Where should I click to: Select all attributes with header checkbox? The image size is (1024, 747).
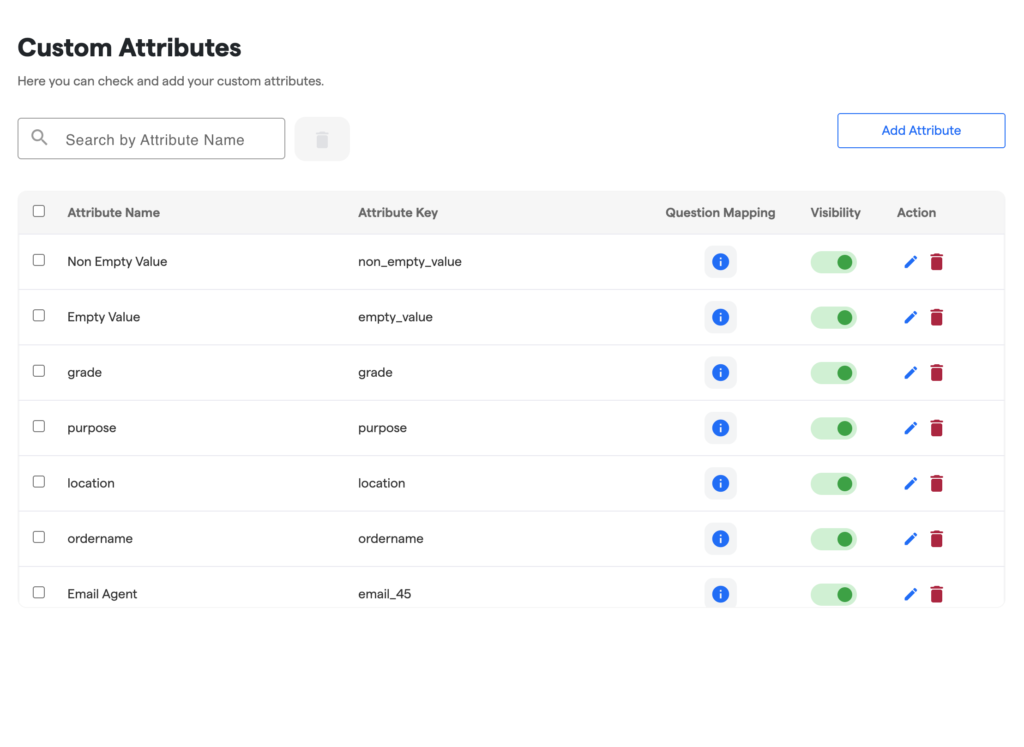point(39,211)
